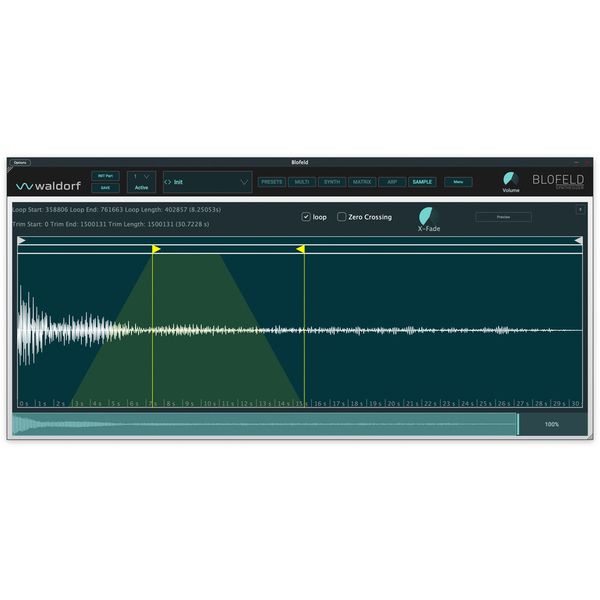Click the 20 s mark on time ruler

pos(394,404)
